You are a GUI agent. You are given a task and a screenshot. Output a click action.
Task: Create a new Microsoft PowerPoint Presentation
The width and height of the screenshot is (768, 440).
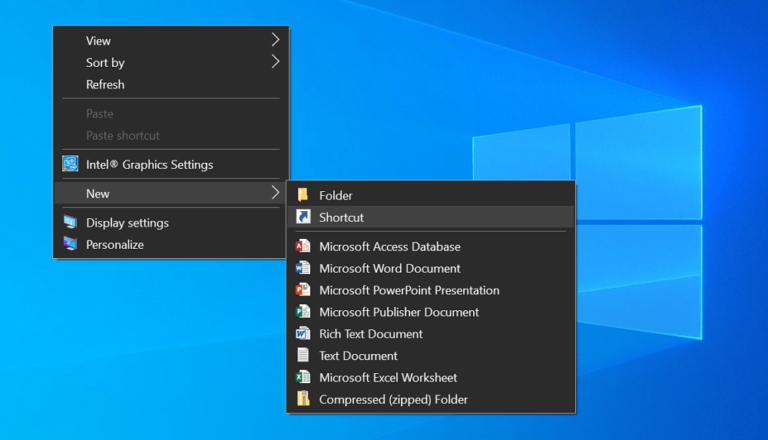click(x=431, y=290)
